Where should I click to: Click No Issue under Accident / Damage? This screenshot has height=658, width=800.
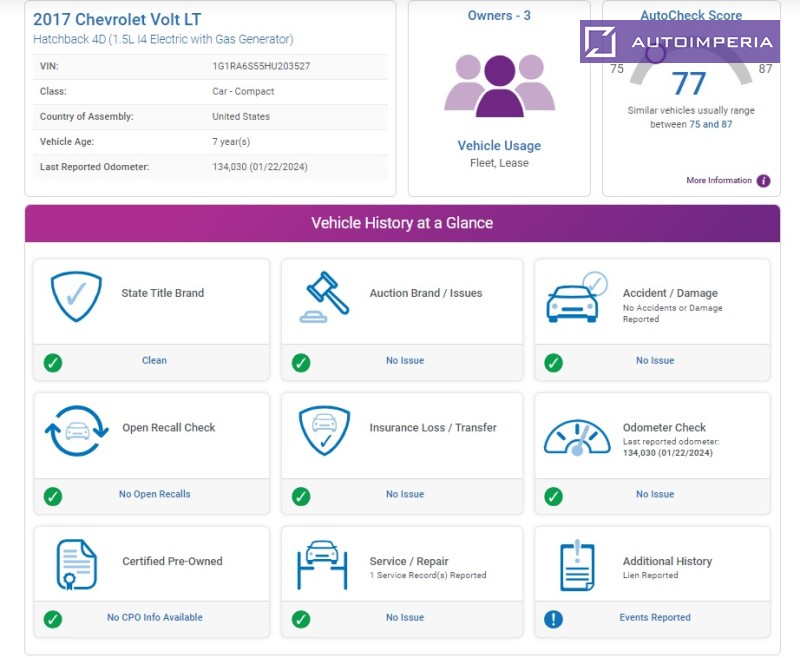click(655, 360)
